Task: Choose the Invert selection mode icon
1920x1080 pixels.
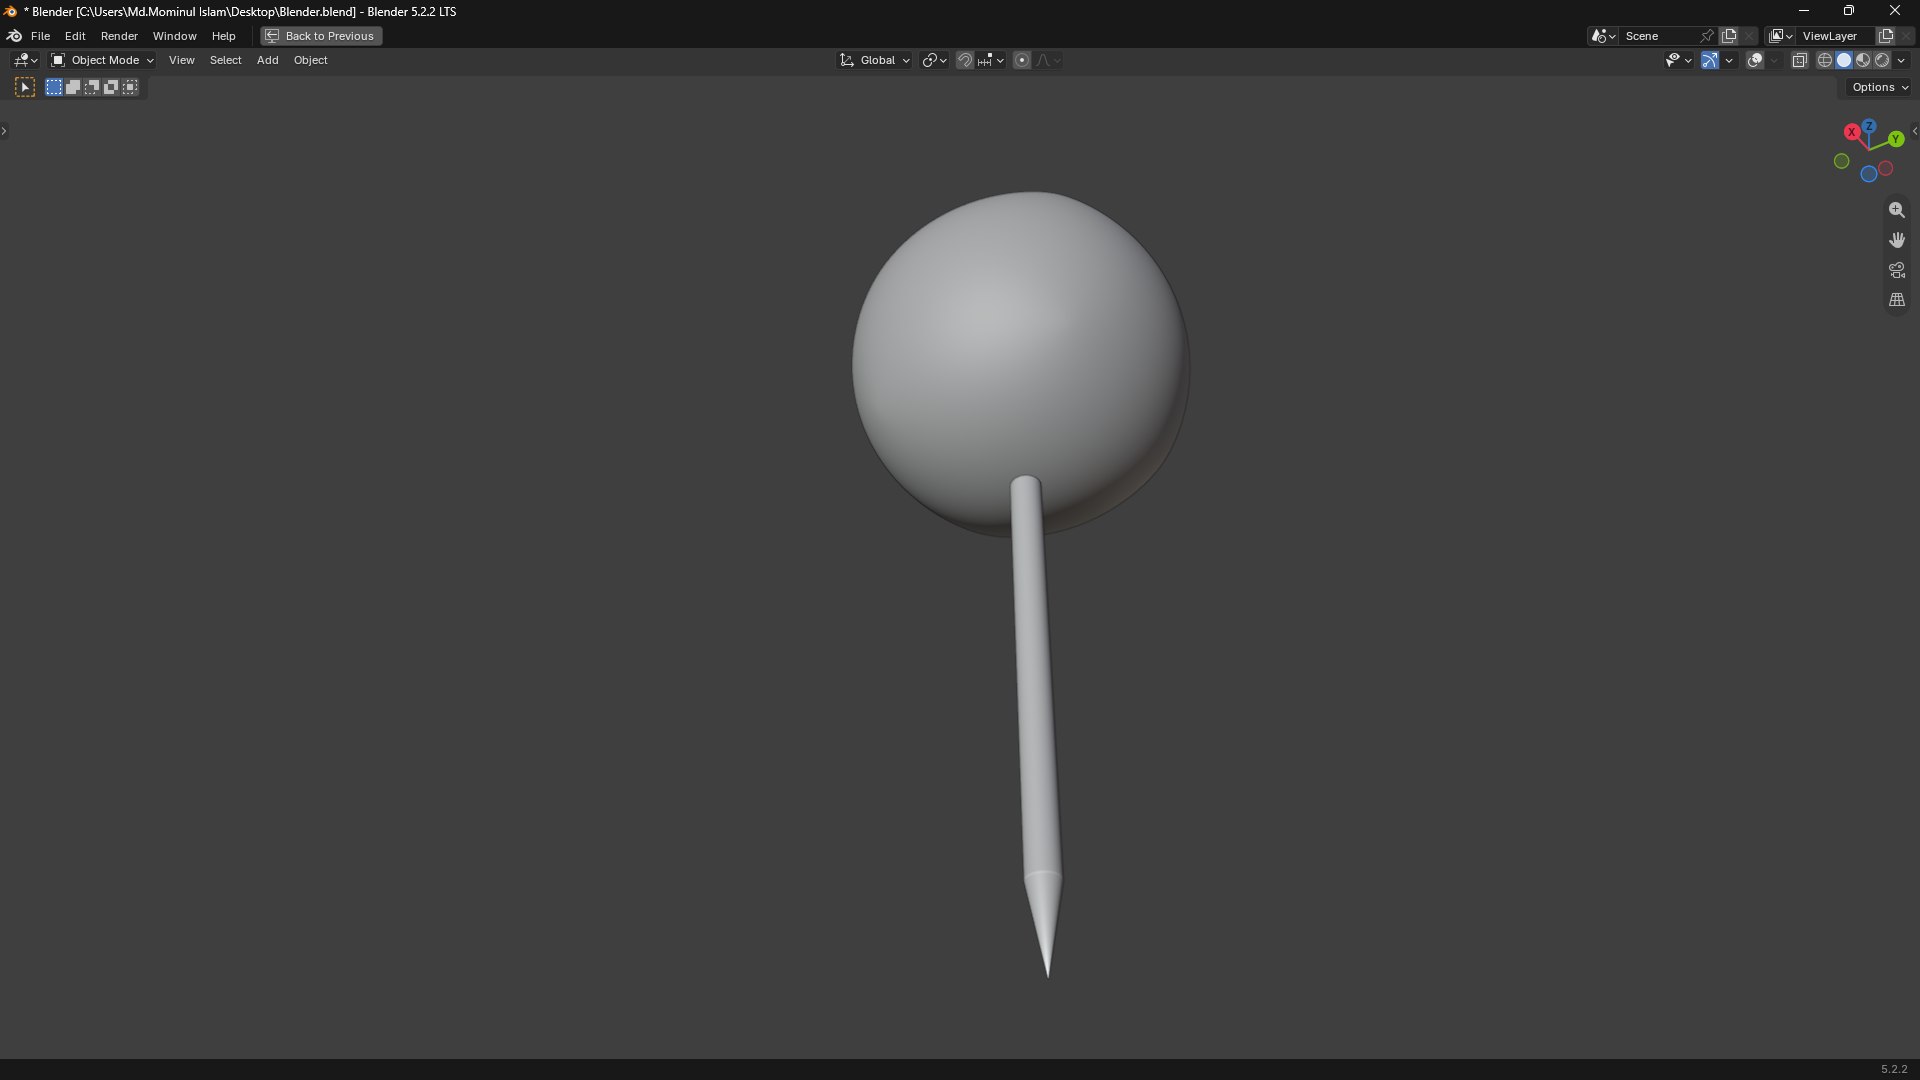Action: coord(111,87)
